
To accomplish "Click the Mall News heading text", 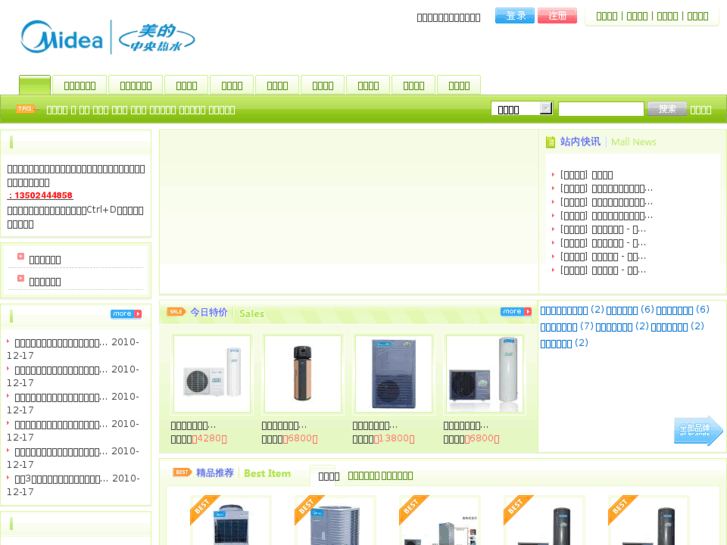I will coord(634,142).
